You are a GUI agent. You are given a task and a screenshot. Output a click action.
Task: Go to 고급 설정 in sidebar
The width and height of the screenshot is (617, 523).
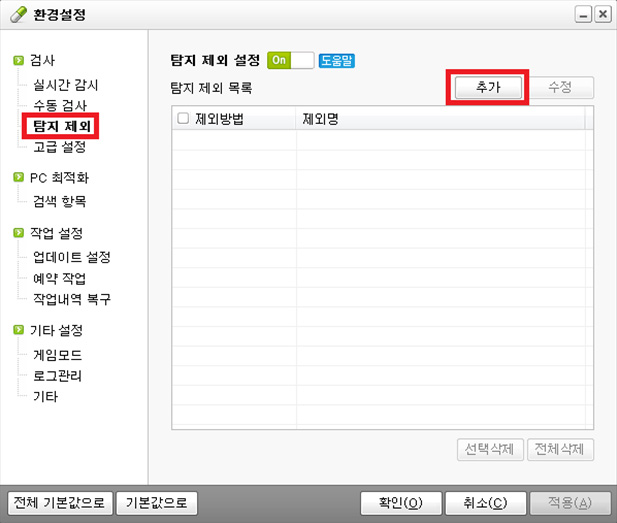(60, 147)
